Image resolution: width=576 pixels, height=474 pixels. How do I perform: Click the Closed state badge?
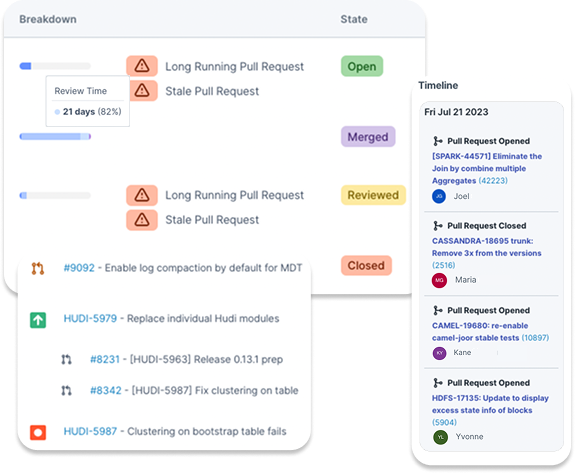[x=366, y=265]
